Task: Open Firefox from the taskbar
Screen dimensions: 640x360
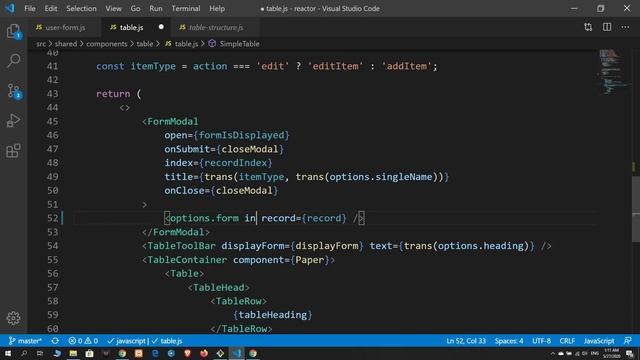Action: [x=204, y=353]
